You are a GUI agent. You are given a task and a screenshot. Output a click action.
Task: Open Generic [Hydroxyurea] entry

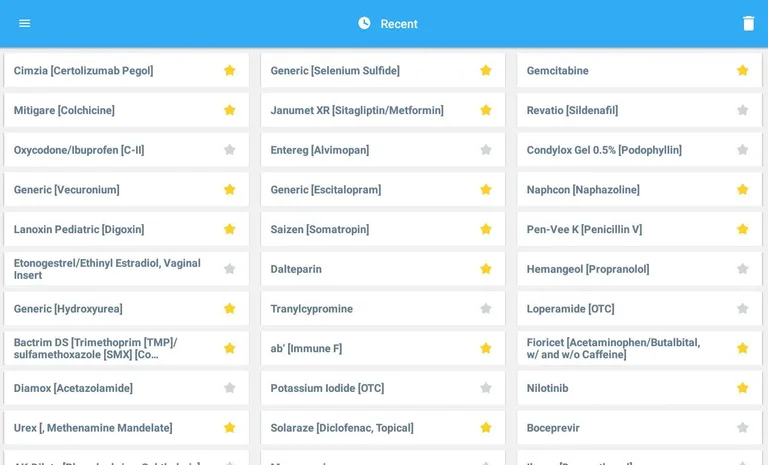click(x=126, y=309)
